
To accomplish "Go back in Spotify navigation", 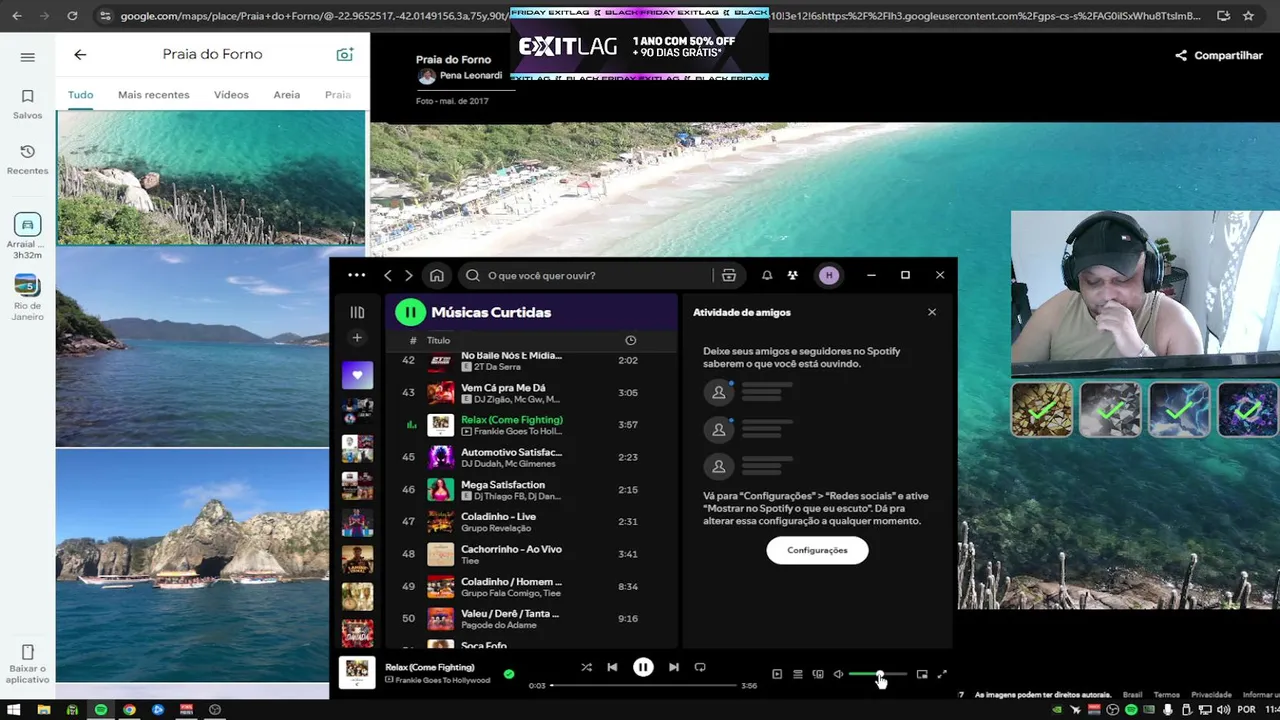I will 388,276.
